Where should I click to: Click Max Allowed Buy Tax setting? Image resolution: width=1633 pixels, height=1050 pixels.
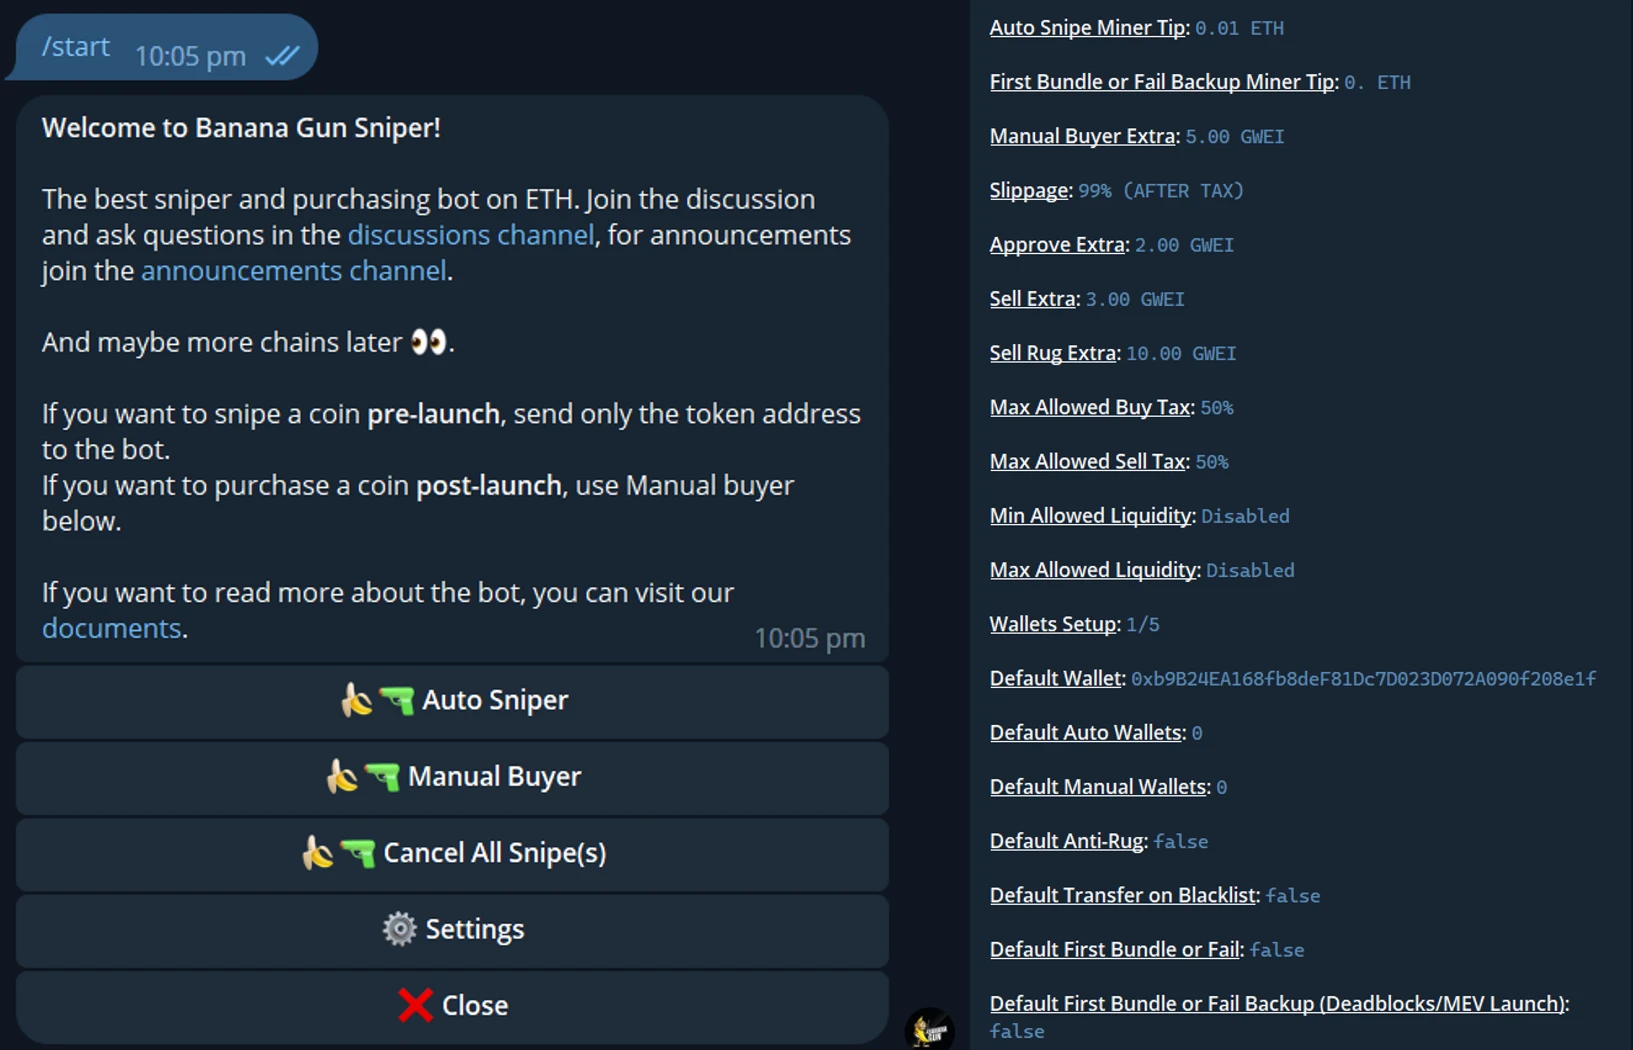pyautogui.click(x=1090, y=407)
